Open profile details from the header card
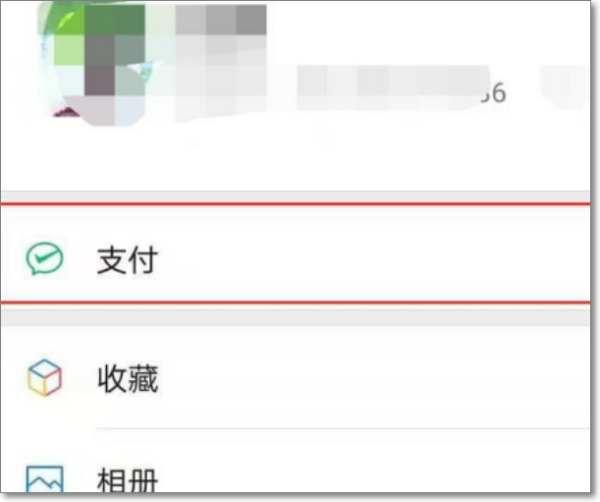Image resolution: width=600 pixels, height=502 pixels. pos(295,96)
